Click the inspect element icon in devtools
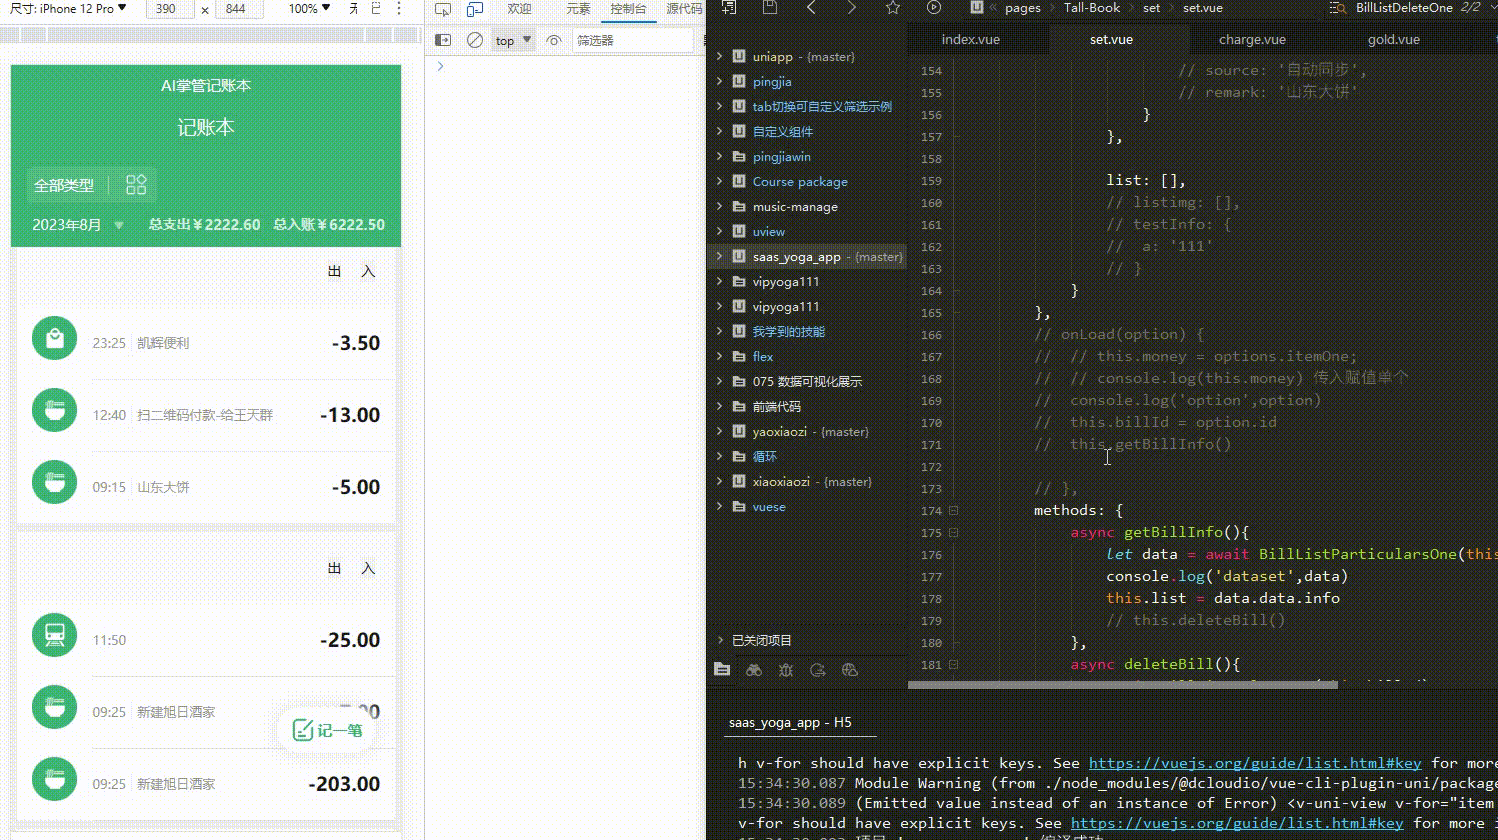The width and height of the screenshot is (1498, 840). [443, 9]
